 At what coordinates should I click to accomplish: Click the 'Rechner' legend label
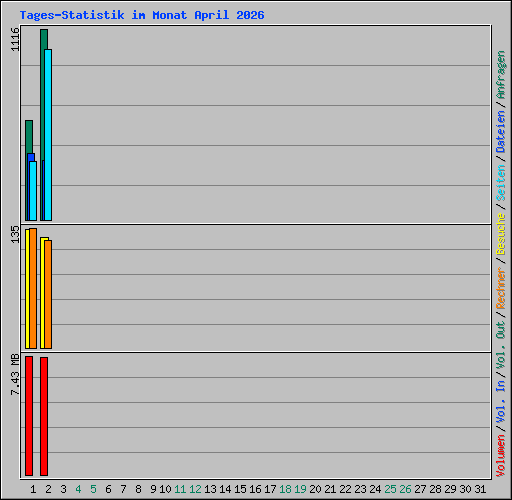click(x=501, y=288)
